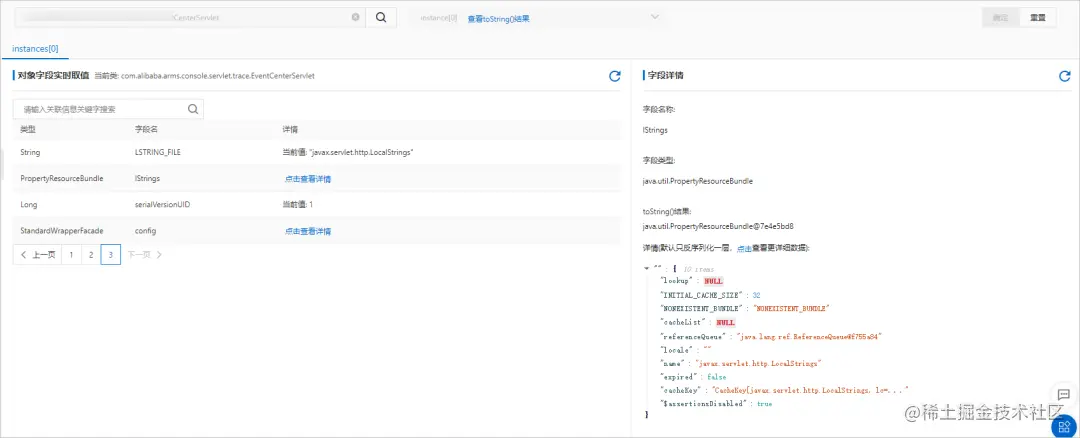Go to previous page with 上一页 arrow
Image resolution: width=1080 pixels, height=438 pixels.
click(x=38, y=255)
